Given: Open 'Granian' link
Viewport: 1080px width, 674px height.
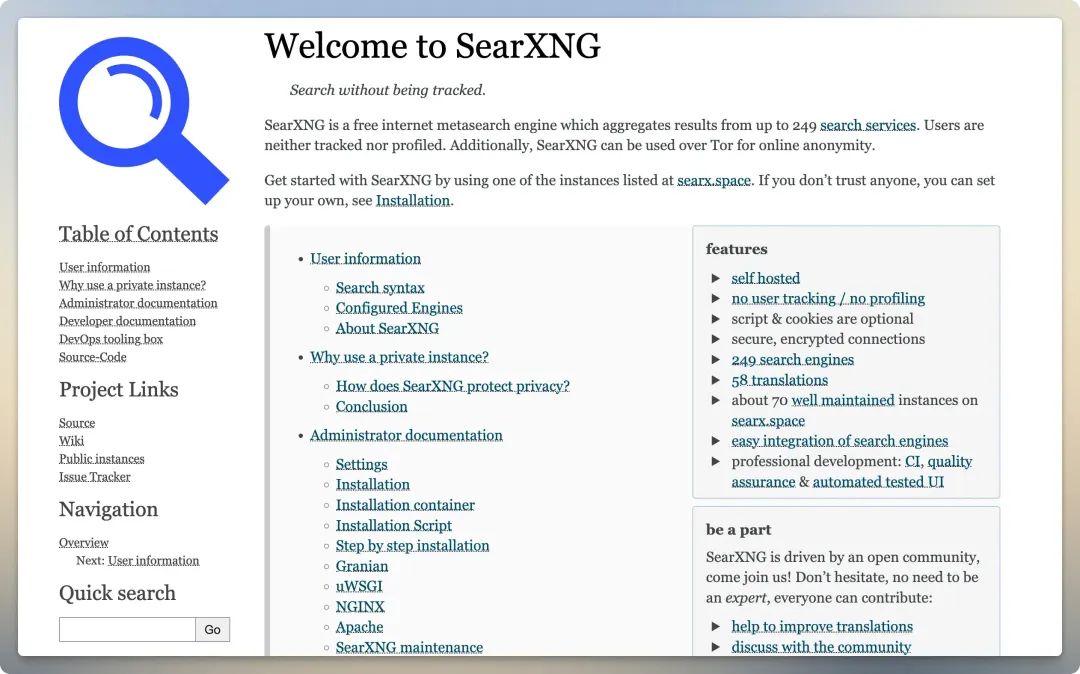Looking at the screenshot, I should (x=362, y=567).
